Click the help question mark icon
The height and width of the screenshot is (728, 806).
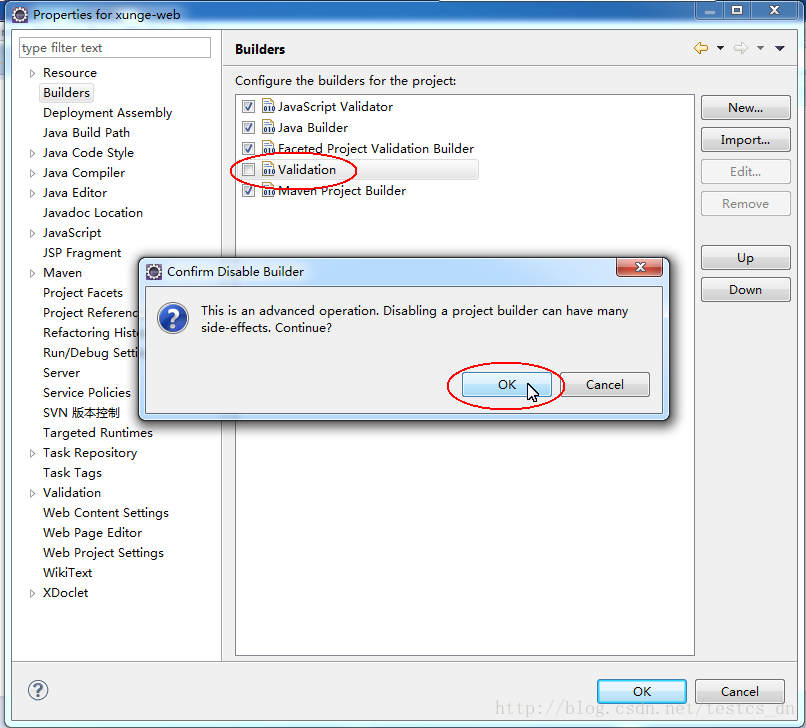click(x=38, y=690)
